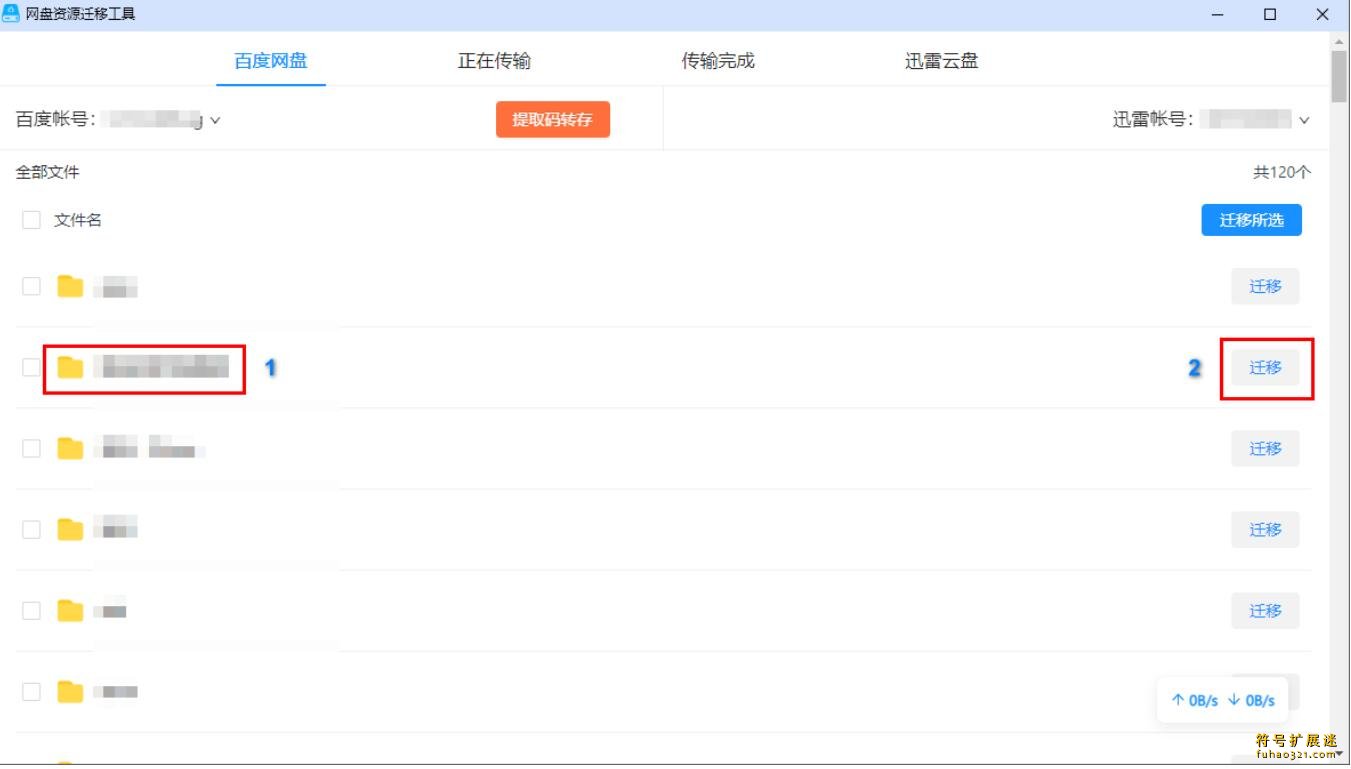Screen dimensions: 1351x769
Task: Select the 迅雷云盘 tab
Action: [x=942, y=61]
